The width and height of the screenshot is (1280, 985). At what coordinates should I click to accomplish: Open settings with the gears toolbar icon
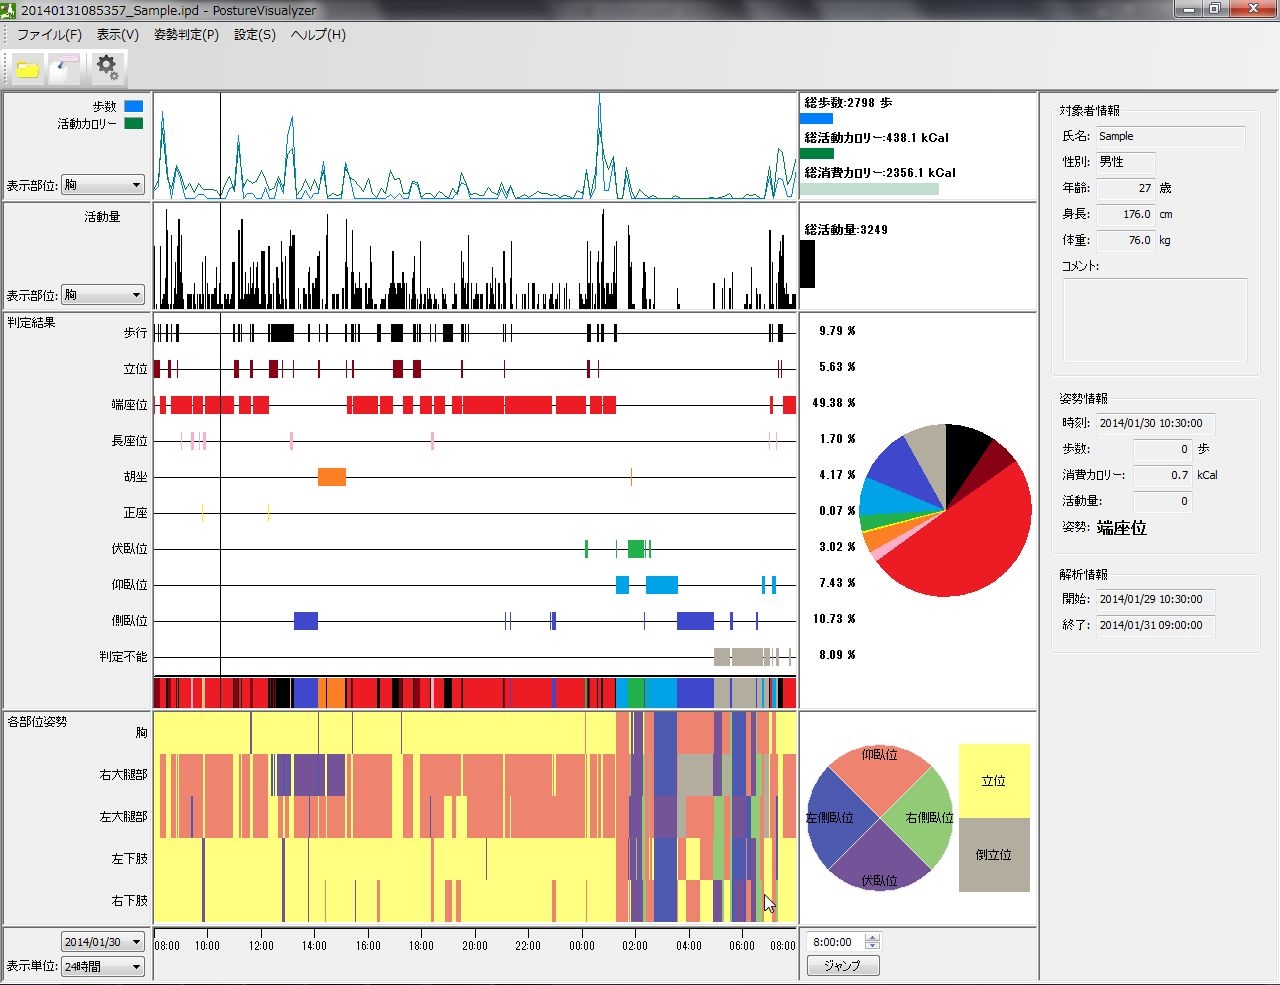[x=106, y=68]
